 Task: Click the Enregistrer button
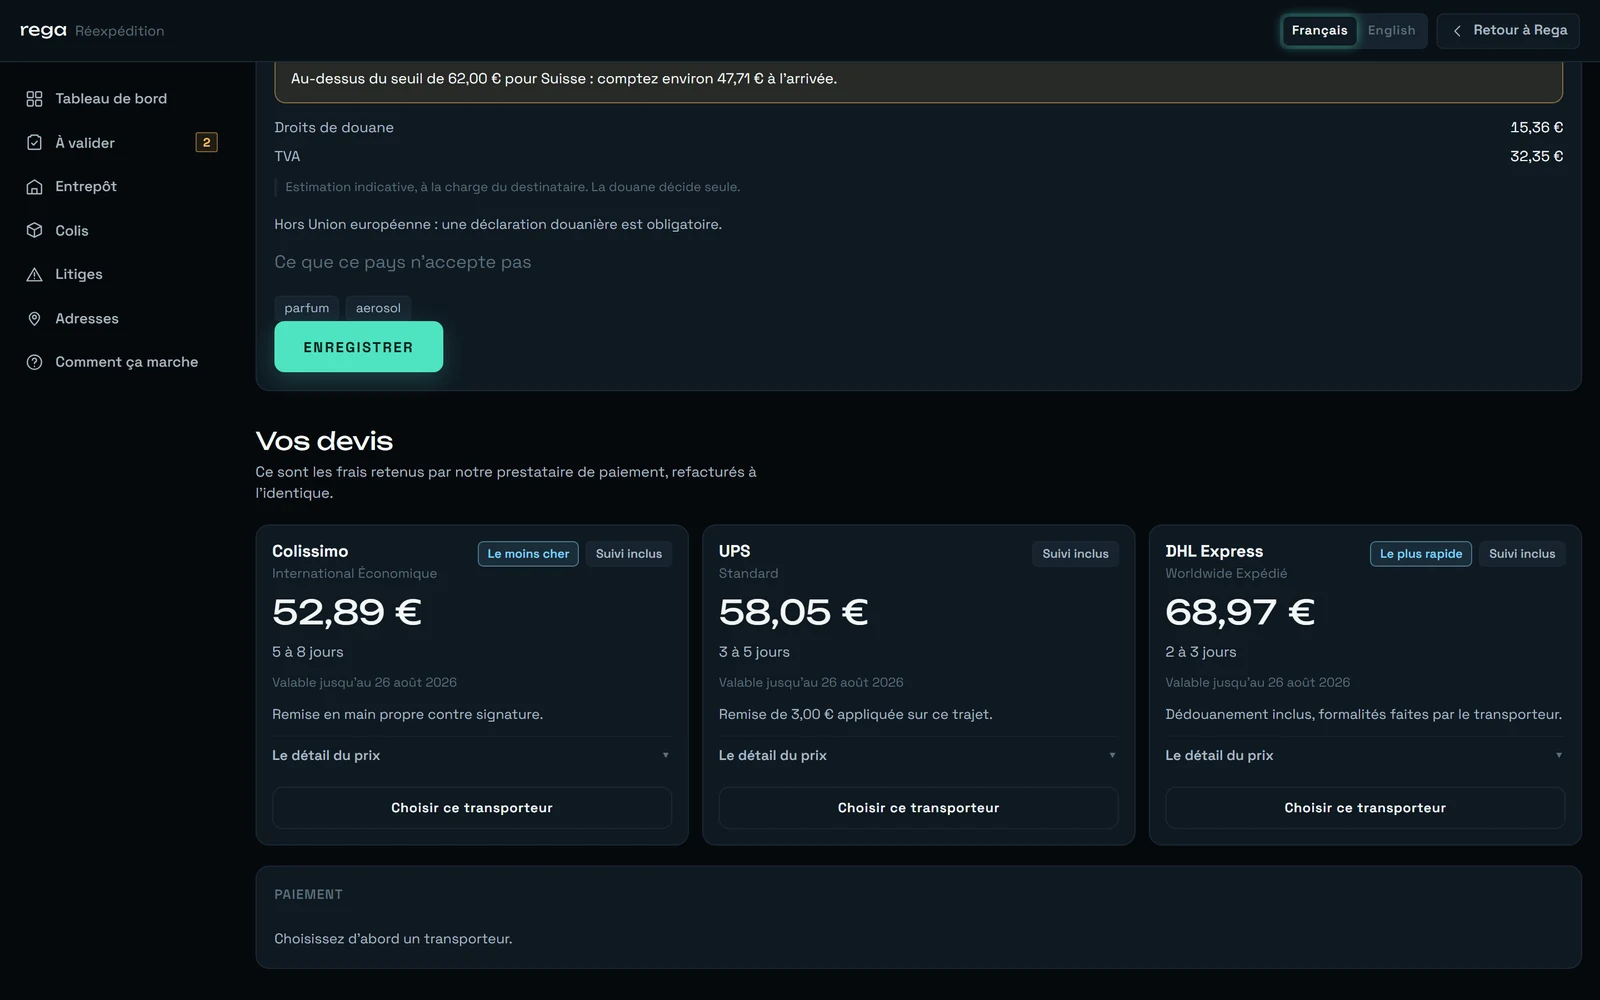coord(358,347)
